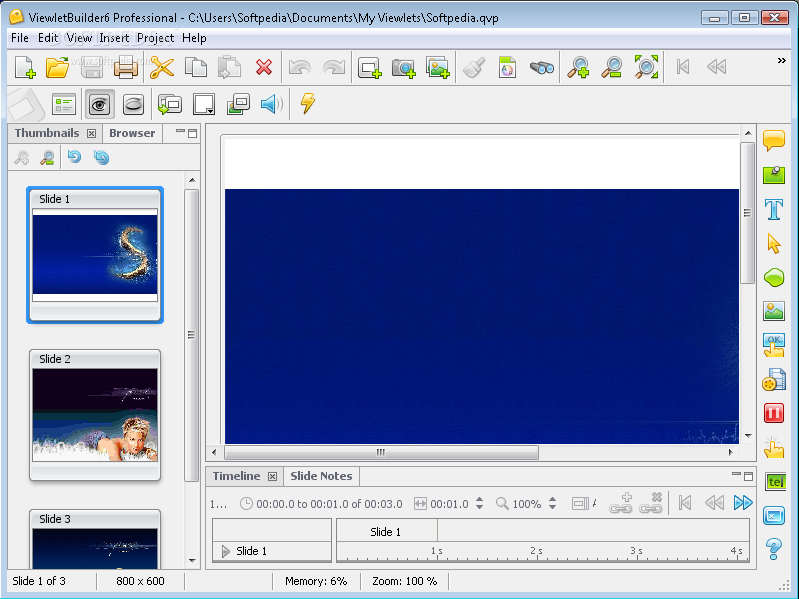Insert a cursor with the yellow arrow icon

coord(774,243)
